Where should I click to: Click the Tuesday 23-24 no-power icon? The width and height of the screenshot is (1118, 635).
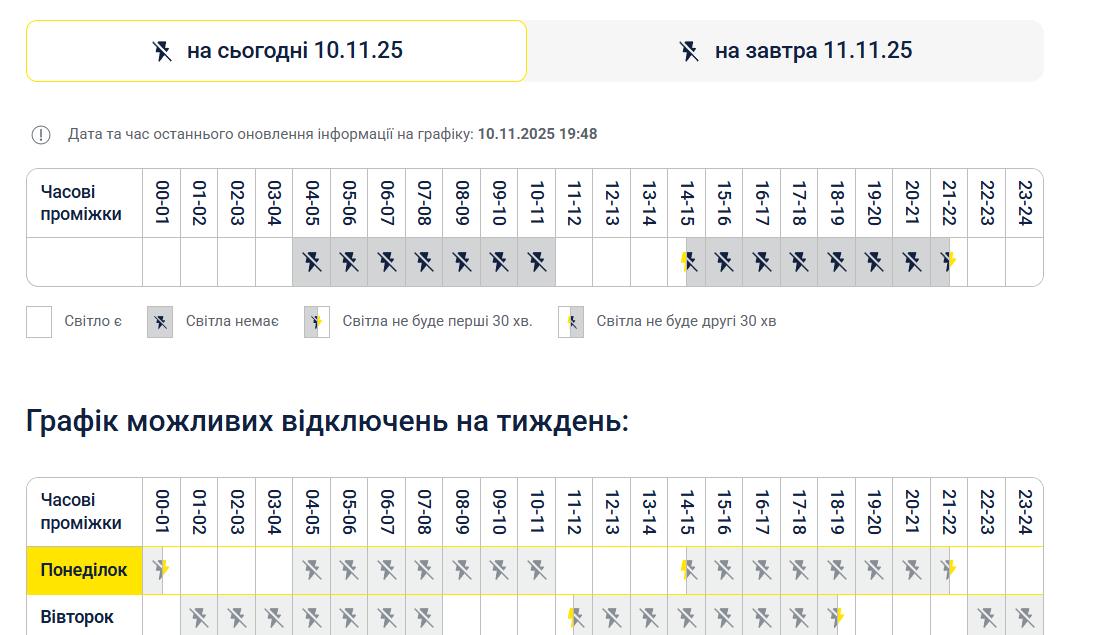(1025, 617)
